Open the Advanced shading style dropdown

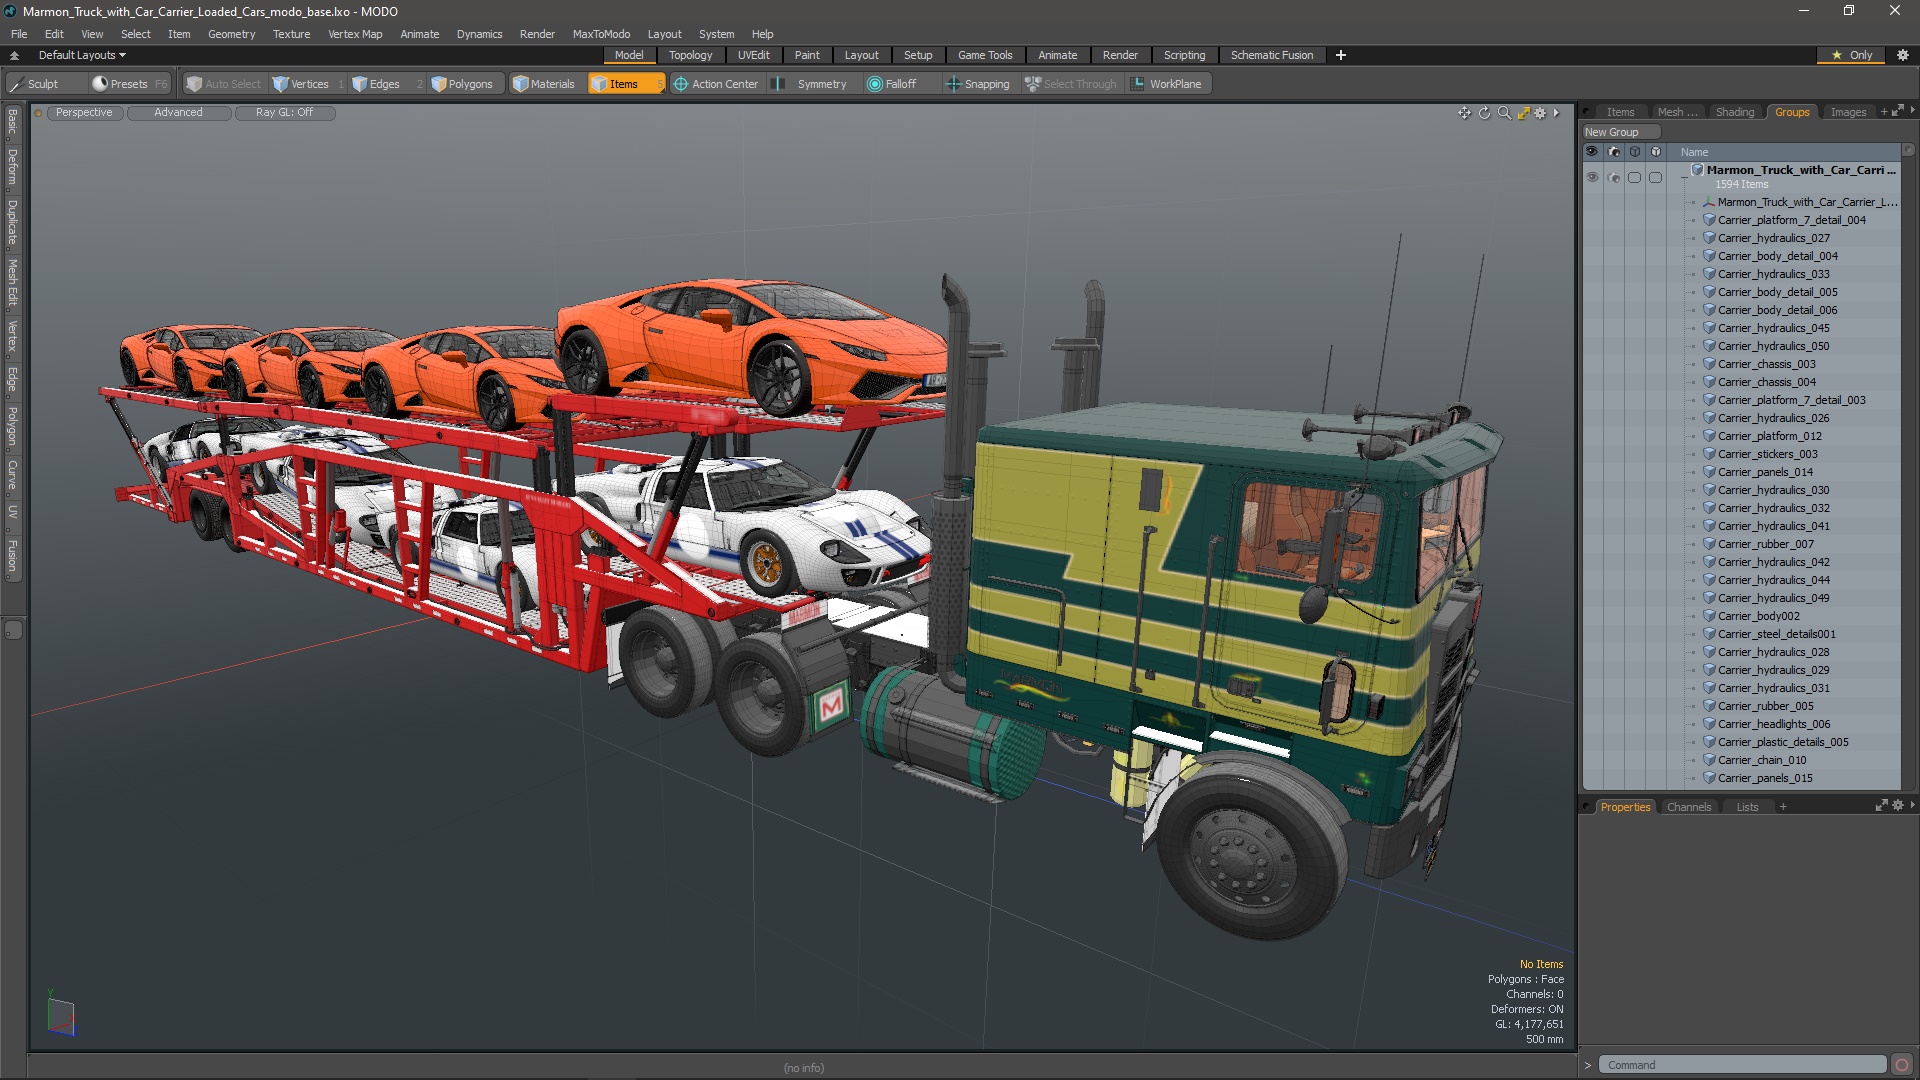(x=178, y=113)
